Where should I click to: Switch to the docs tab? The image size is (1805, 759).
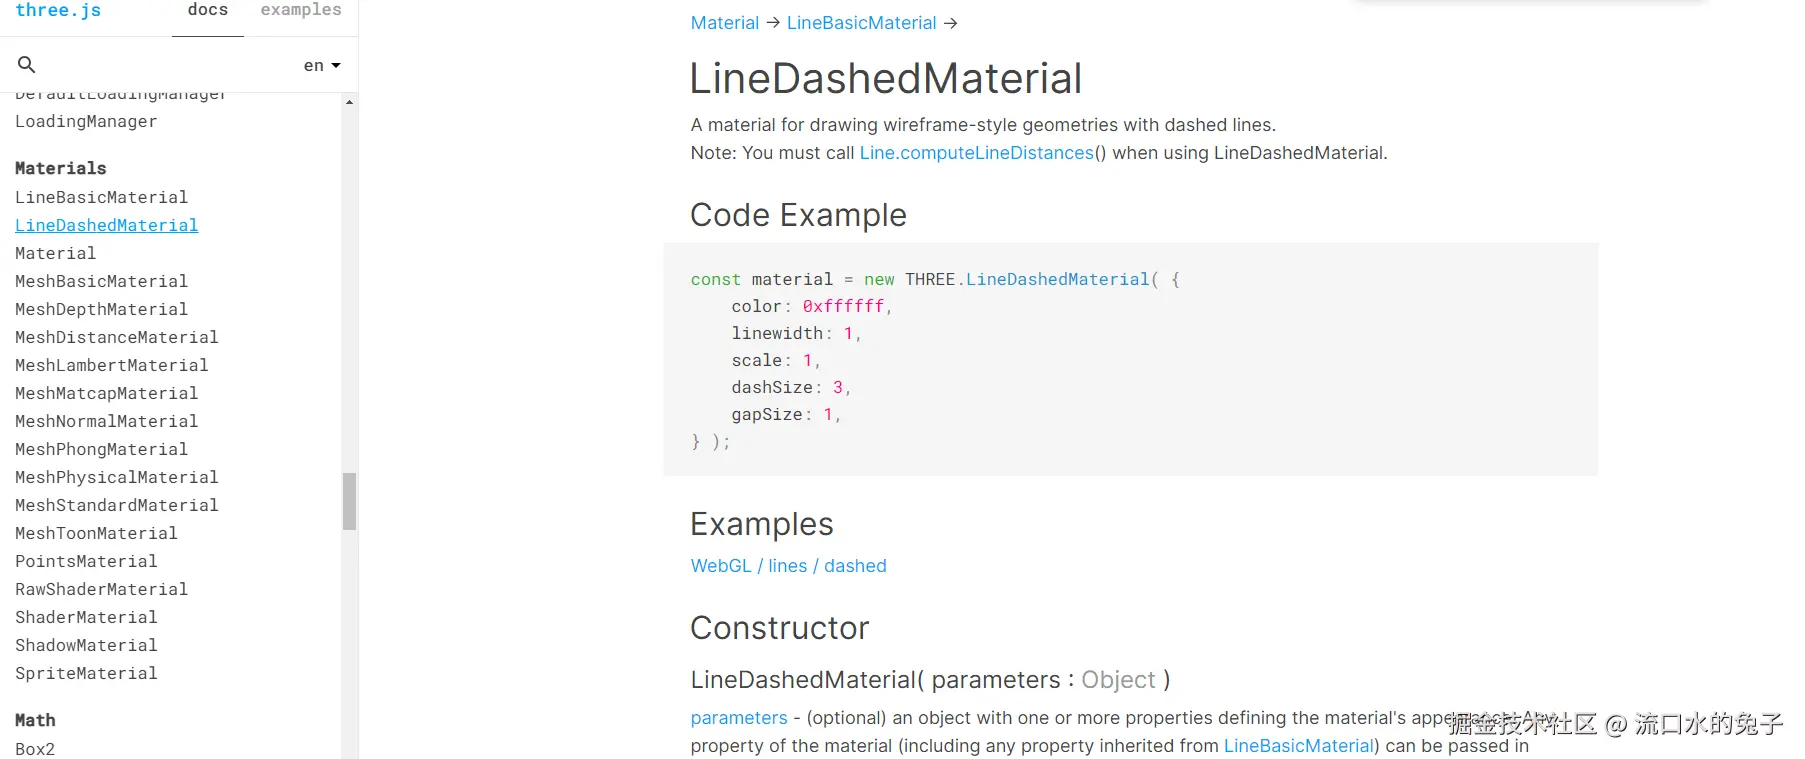tap(208, 10)
